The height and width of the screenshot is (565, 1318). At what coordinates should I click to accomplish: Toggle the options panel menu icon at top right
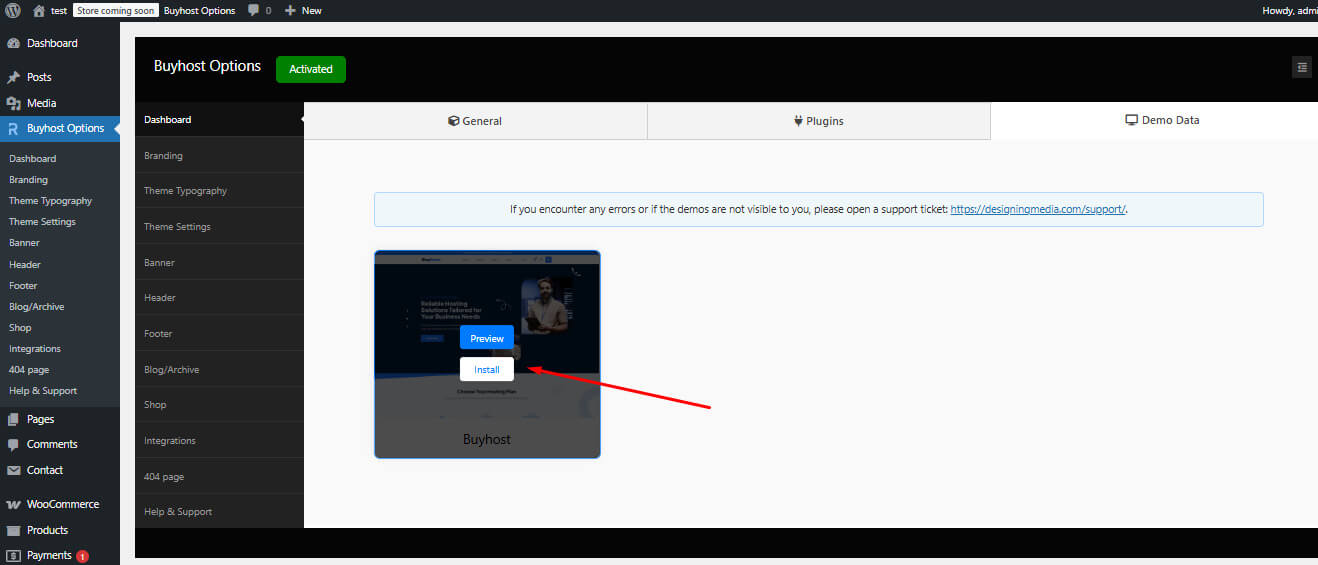(1301, 67)
